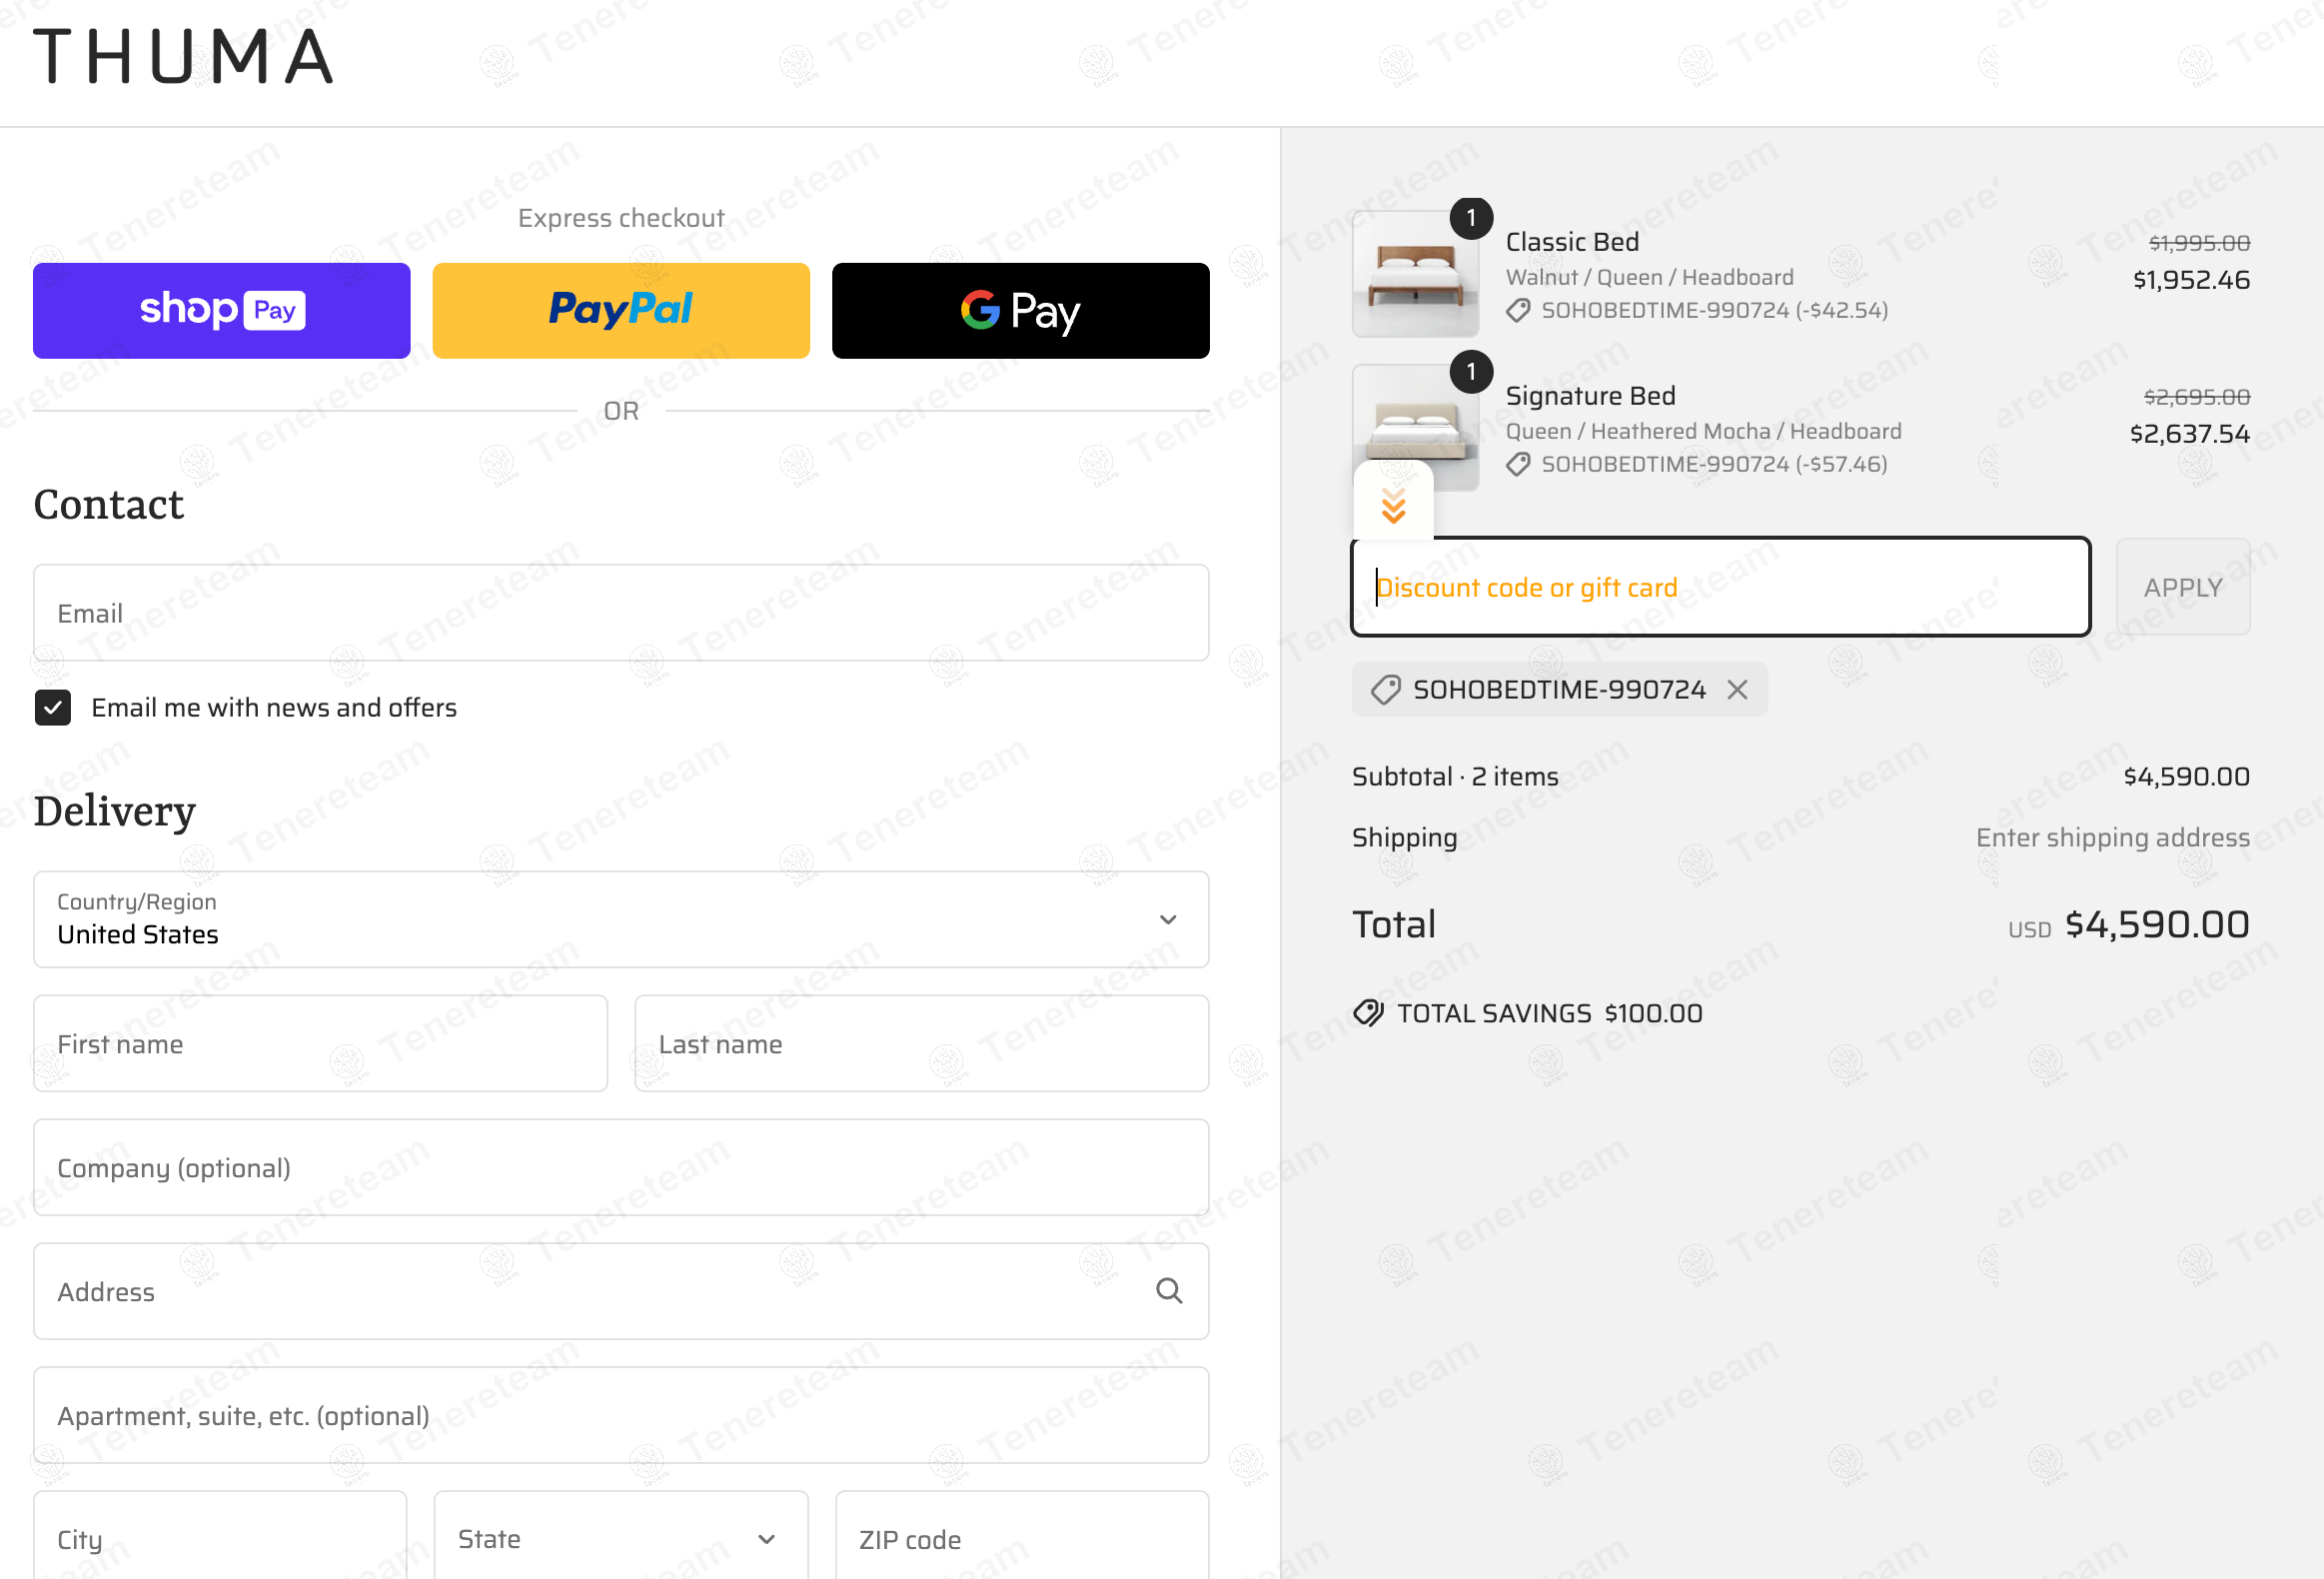Check out using Google Pay
The image size is (2324, 1579).
point(1021,311)
